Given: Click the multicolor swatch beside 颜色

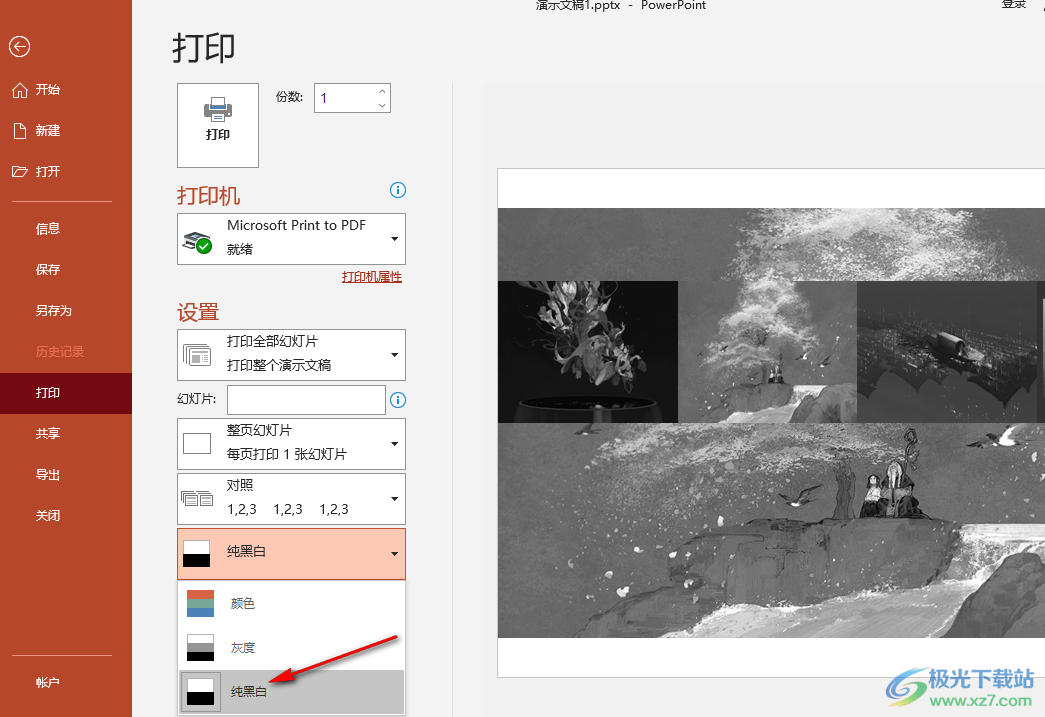Looking at the screenshot, I should coord(201,603).
